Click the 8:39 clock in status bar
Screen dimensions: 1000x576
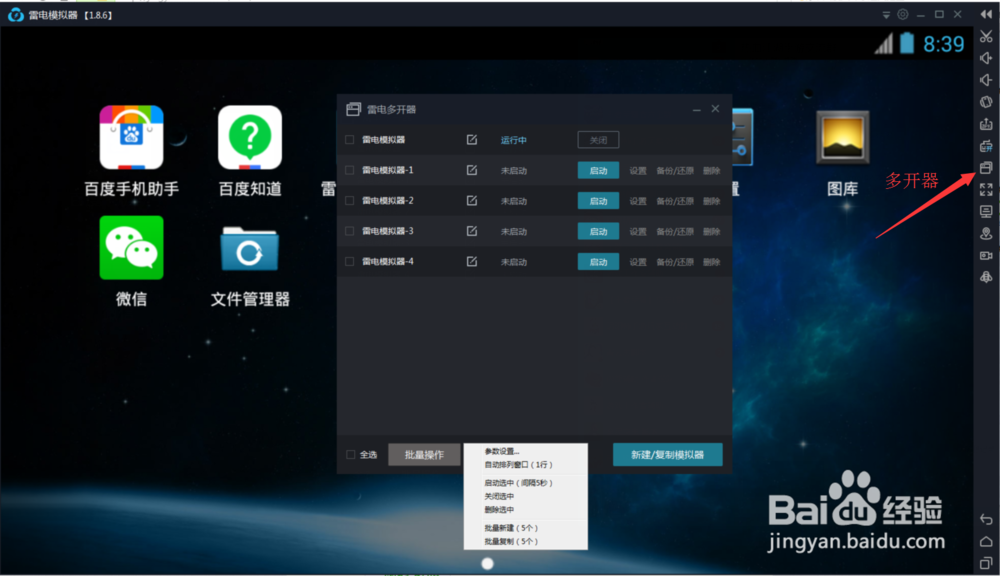pyautogui.click(x=944, y=44)
